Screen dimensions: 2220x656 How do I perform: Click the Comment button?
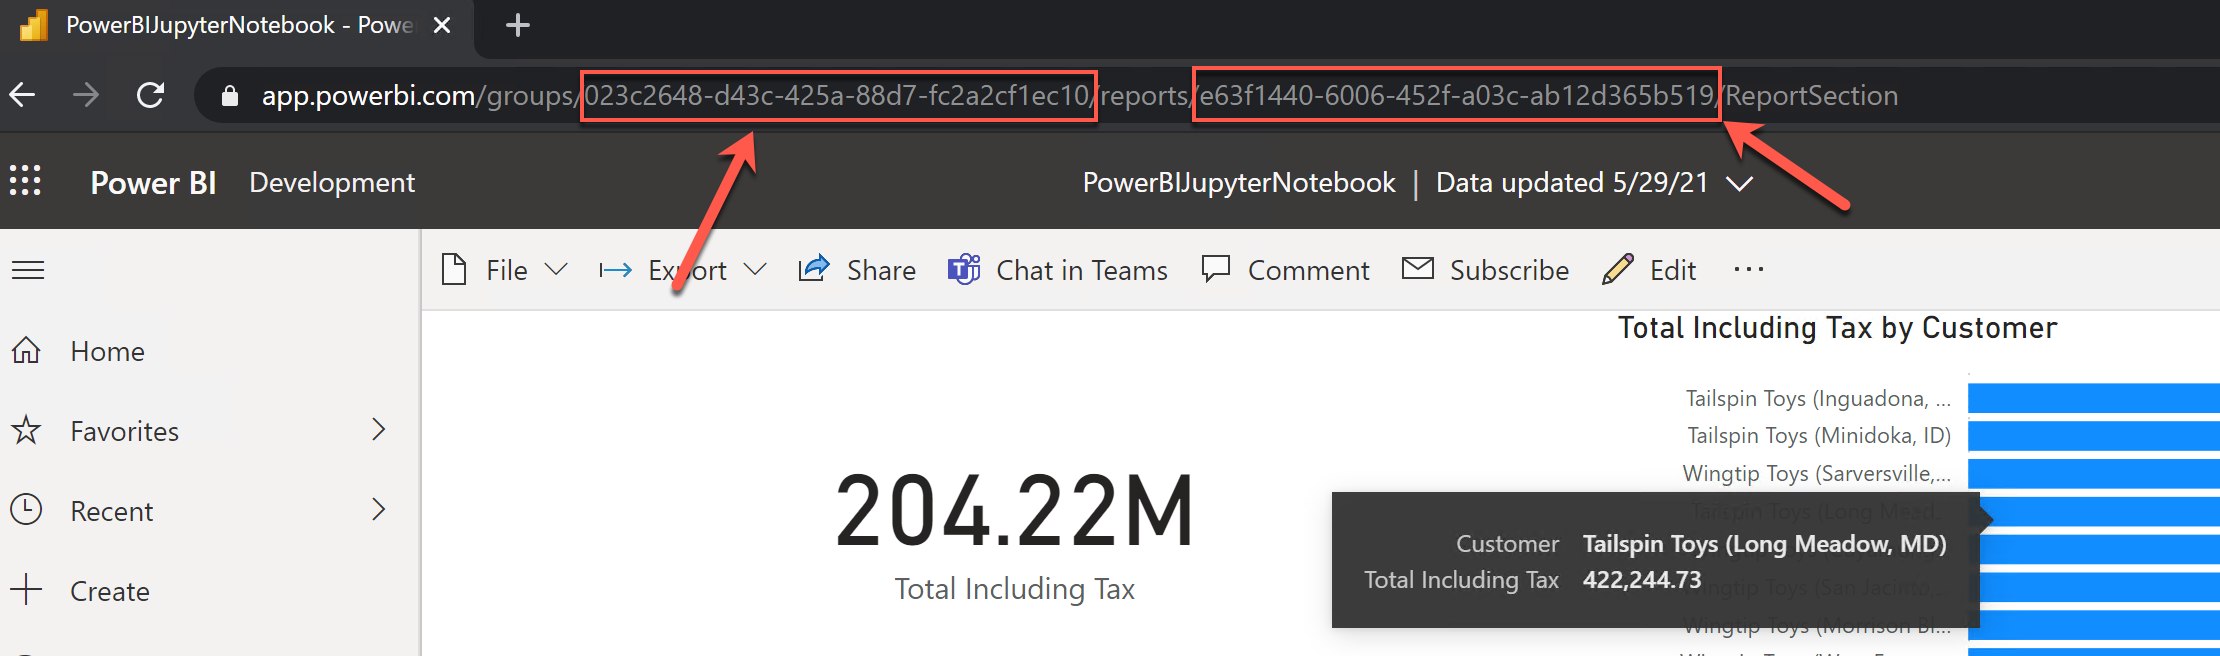coord(1285,270)
